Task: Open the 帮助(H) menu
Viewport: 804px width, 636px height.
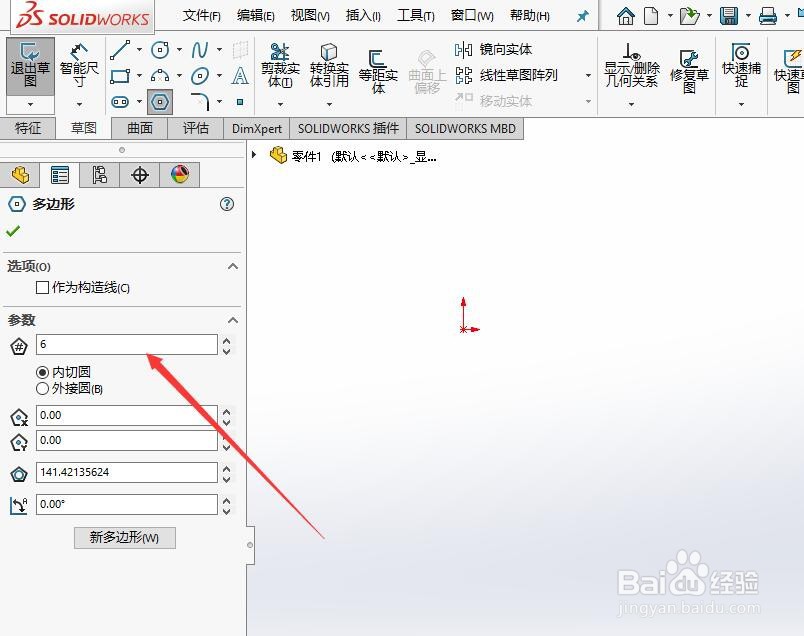Action: tap(530, 16)
